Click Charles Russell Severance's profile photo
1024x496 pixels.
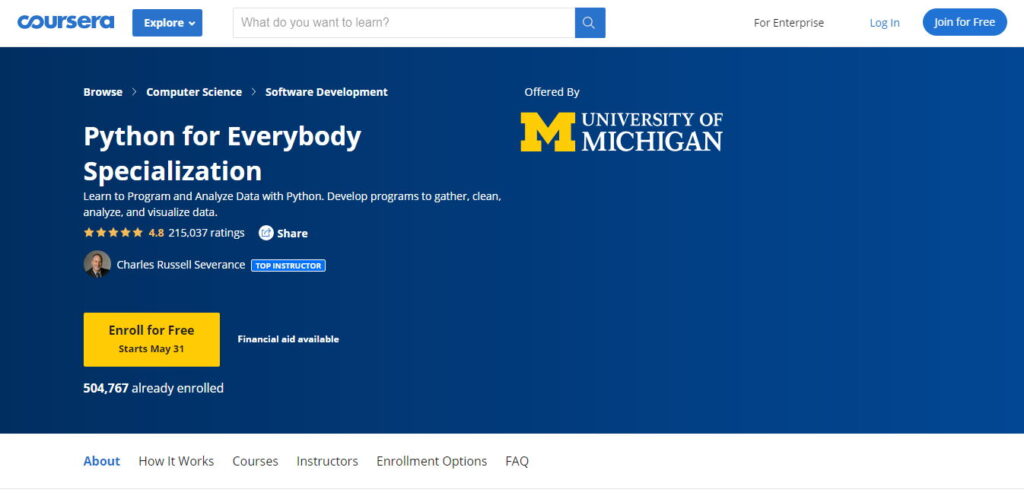[x=97, y=264]
